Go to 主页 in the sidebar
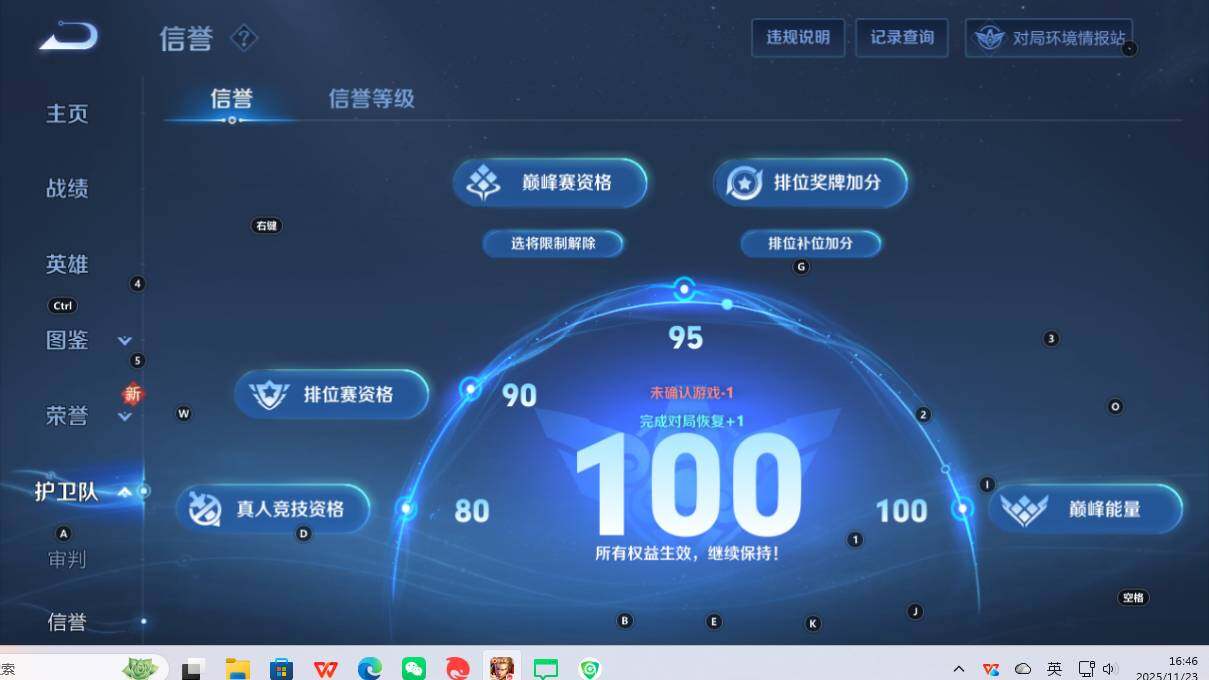 click(67, 113)
